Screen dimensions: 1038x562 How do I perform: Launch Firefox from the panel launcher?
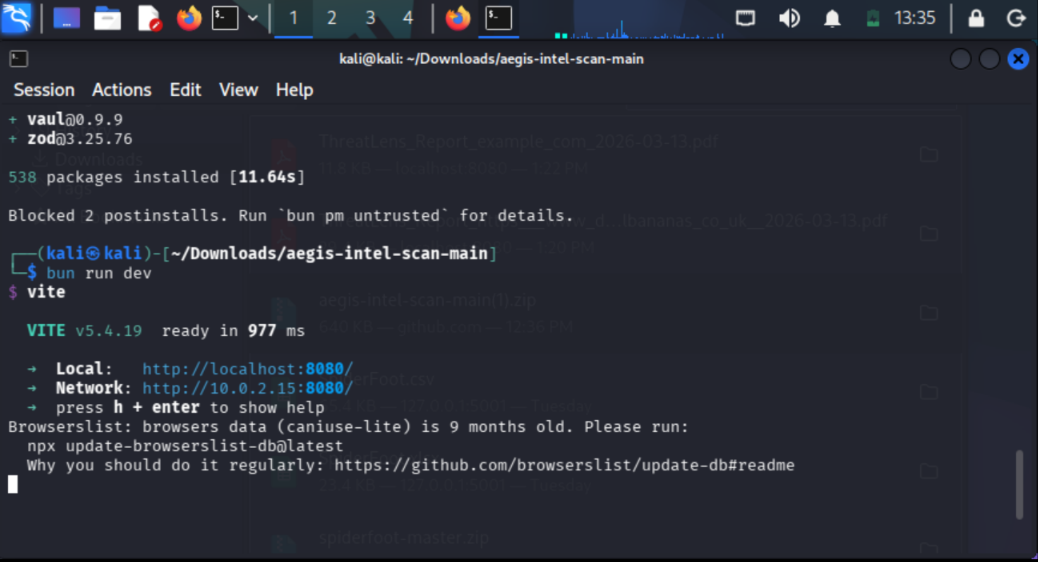189,18
